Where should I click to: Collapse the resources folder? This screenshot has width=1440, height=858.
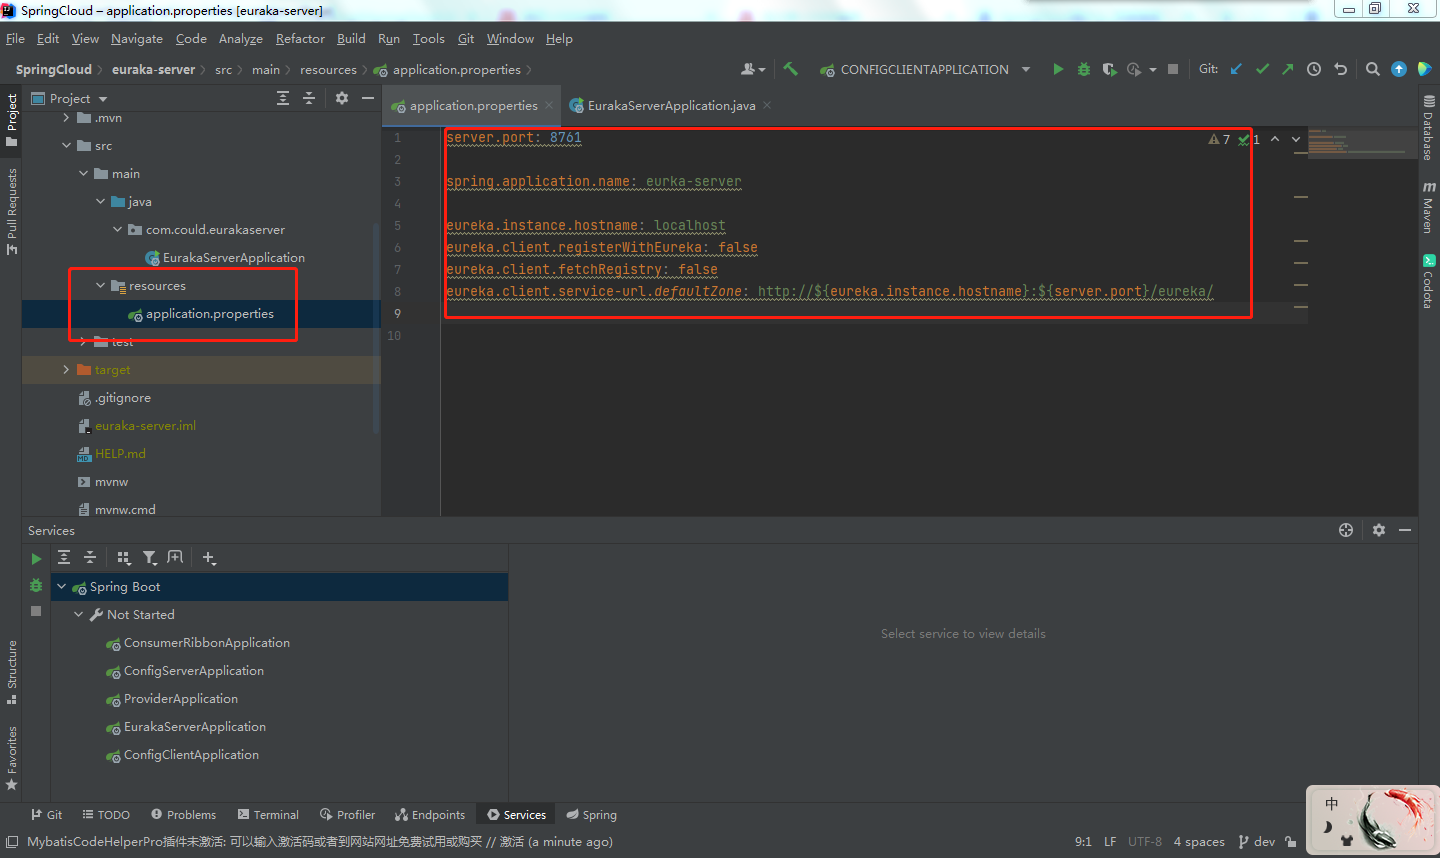[101, 286]
